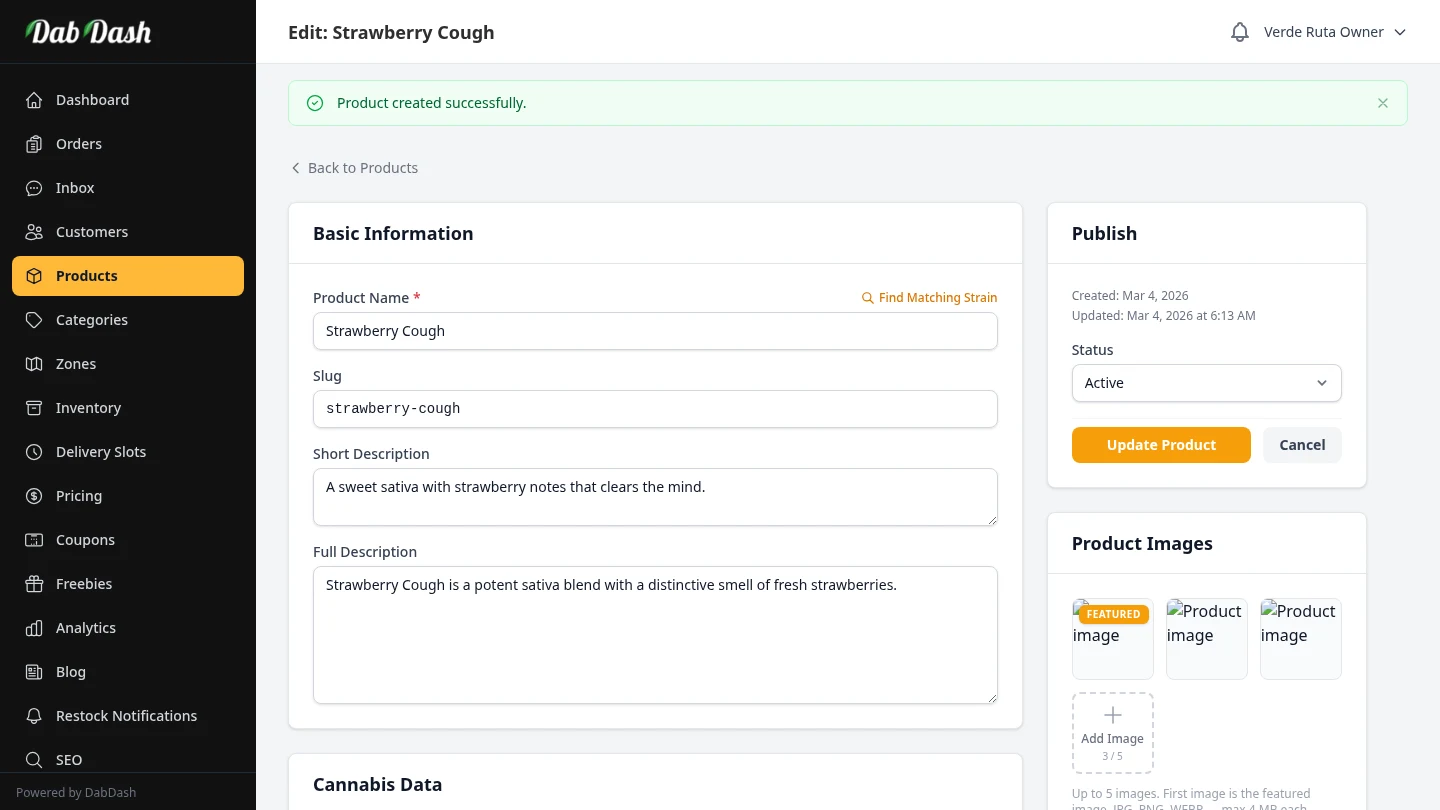The height and width of the screenshot is (810, 1440).
Task: Click the Delivery Slots clock icon
Action: (x=34, y=452)
